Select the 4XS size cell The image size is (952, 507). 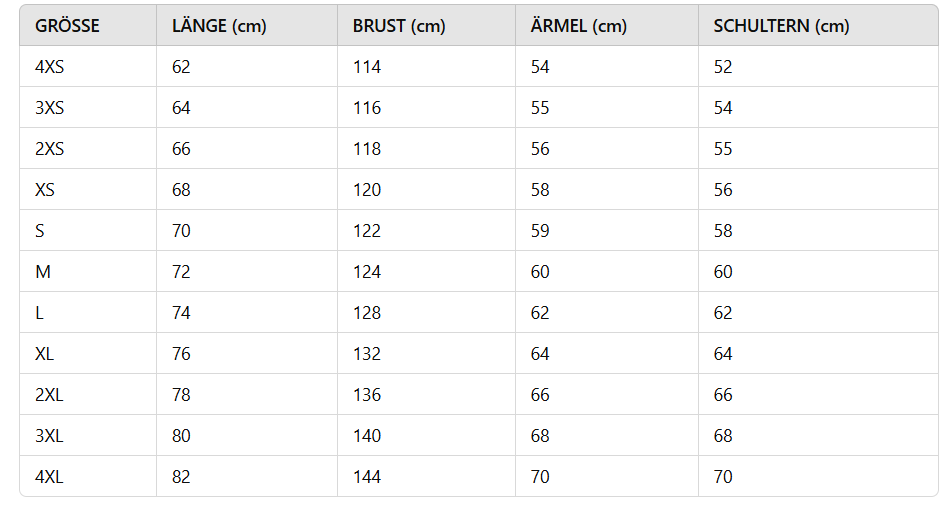pos(49,67)
